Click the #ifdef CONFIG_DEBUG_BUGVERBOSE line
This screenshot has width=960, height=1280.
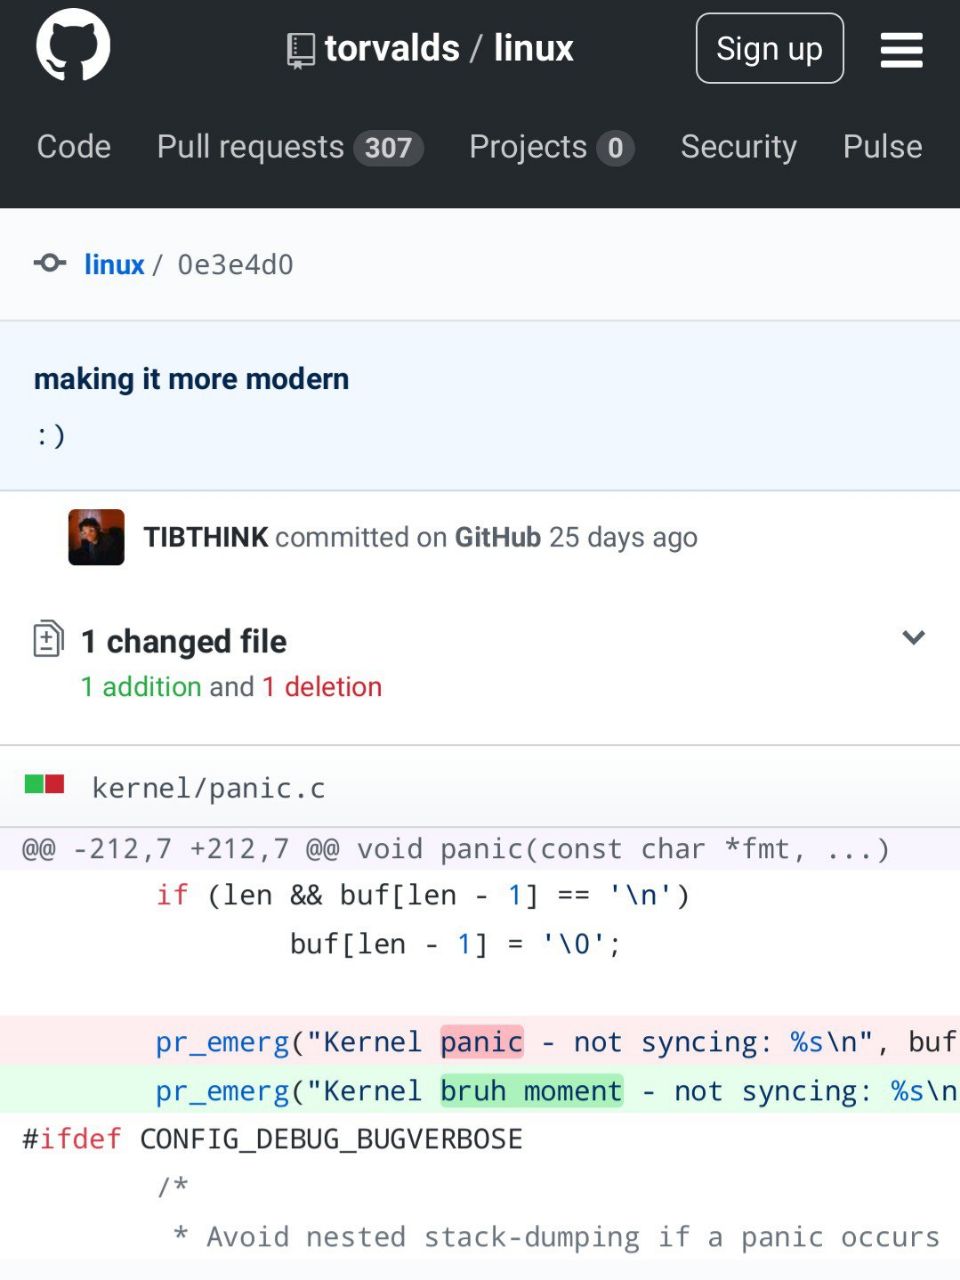(x=480, y=1138)
